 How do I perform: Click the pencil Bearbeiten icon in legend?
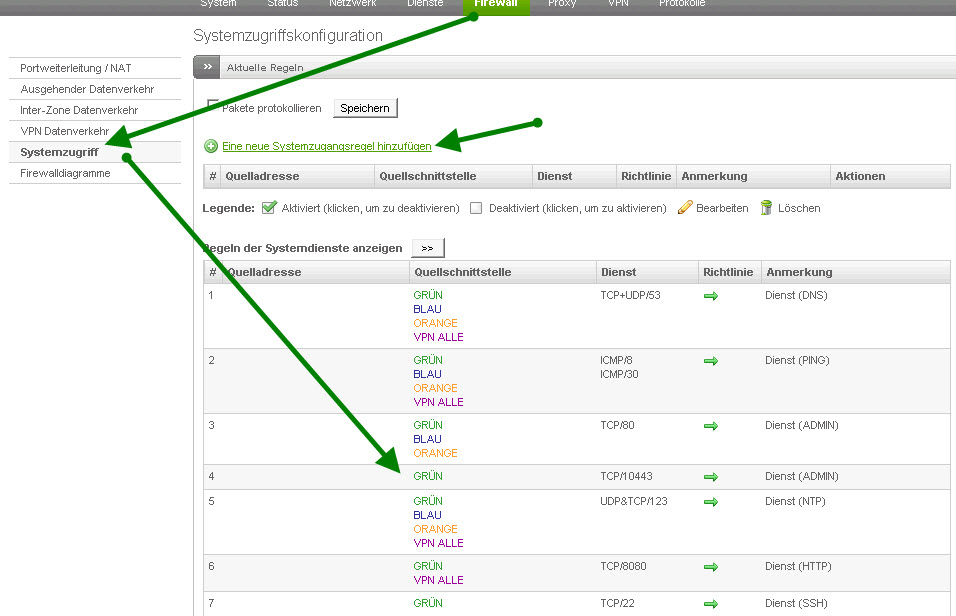coord(685,208)
